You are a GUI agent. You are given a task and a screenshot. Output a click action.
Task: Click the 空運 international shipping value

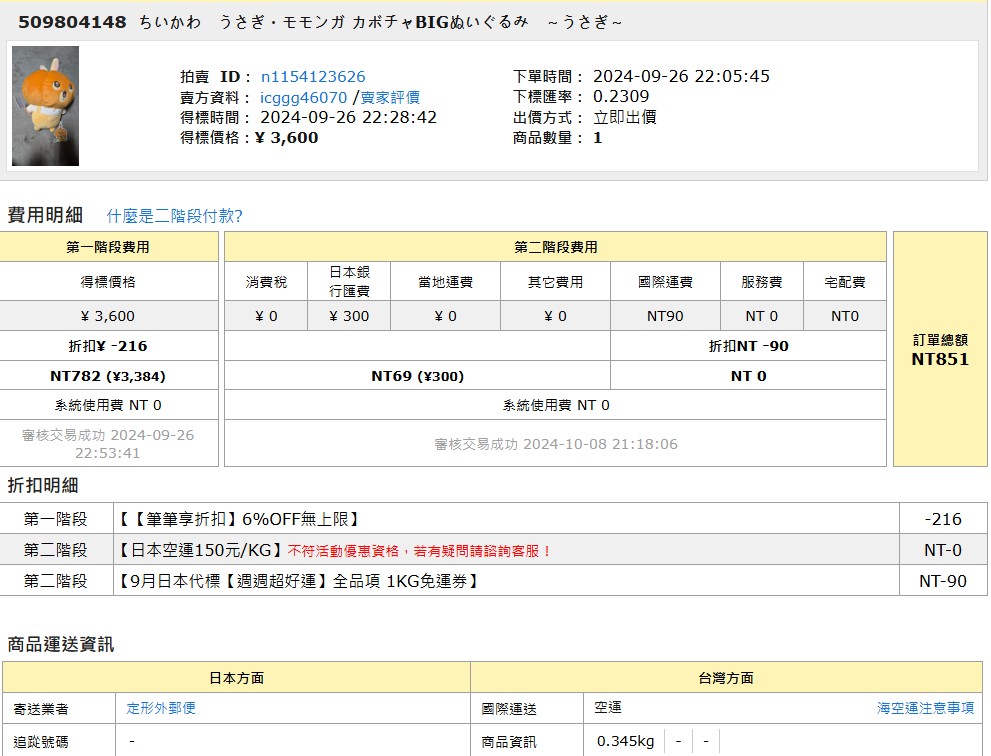point(608,707)
